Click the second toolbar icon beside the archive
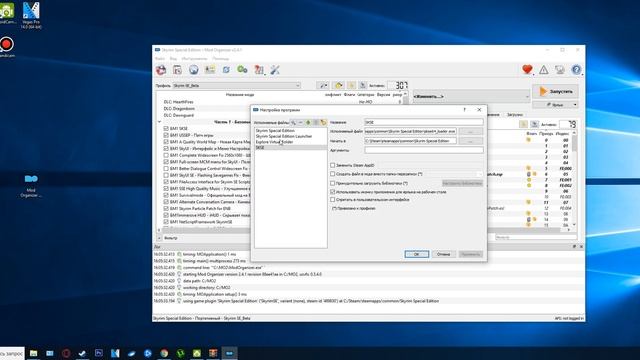Image resolution: width=640 pixels, height=360 pixels. pyautogui.click(x=178, y=70)
